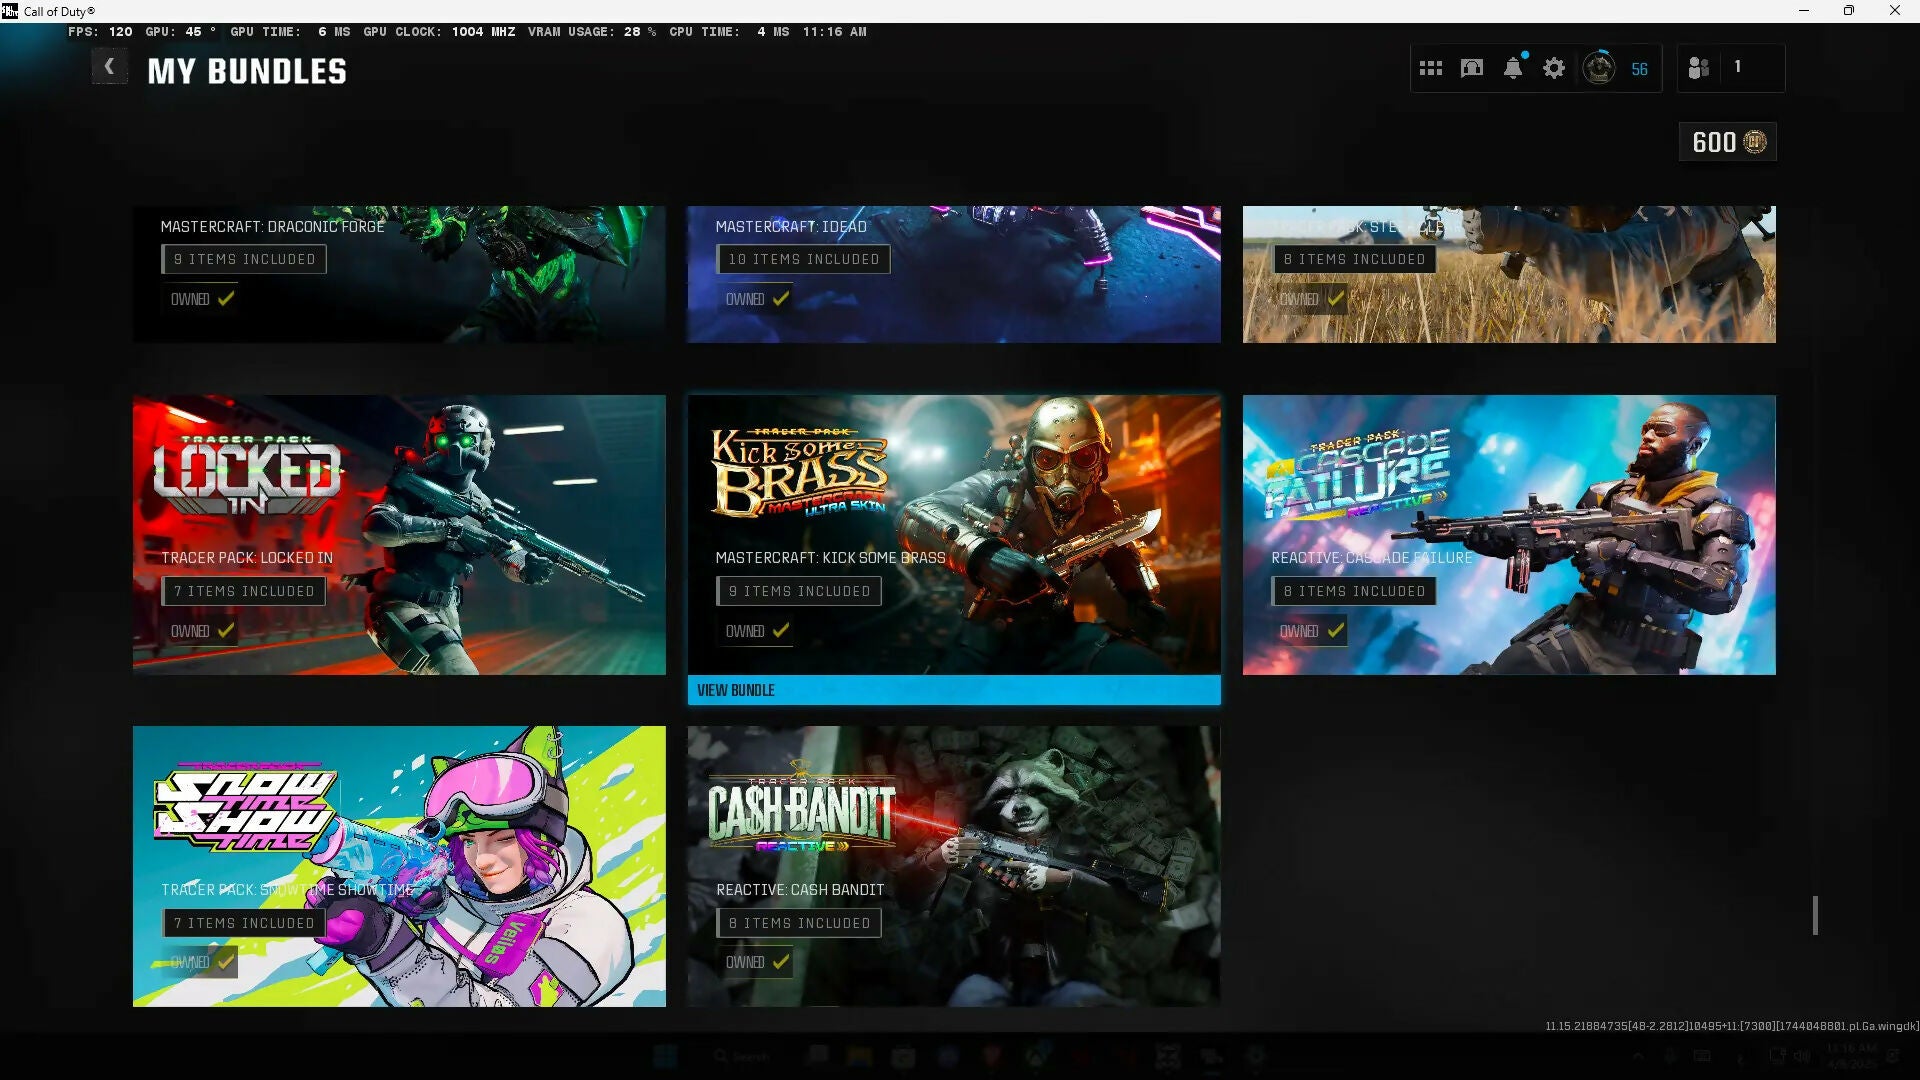Screen dimensions: 1920x1080
Task: Open the Mastercraft: Idead bundle card
Action: [954, 274]
